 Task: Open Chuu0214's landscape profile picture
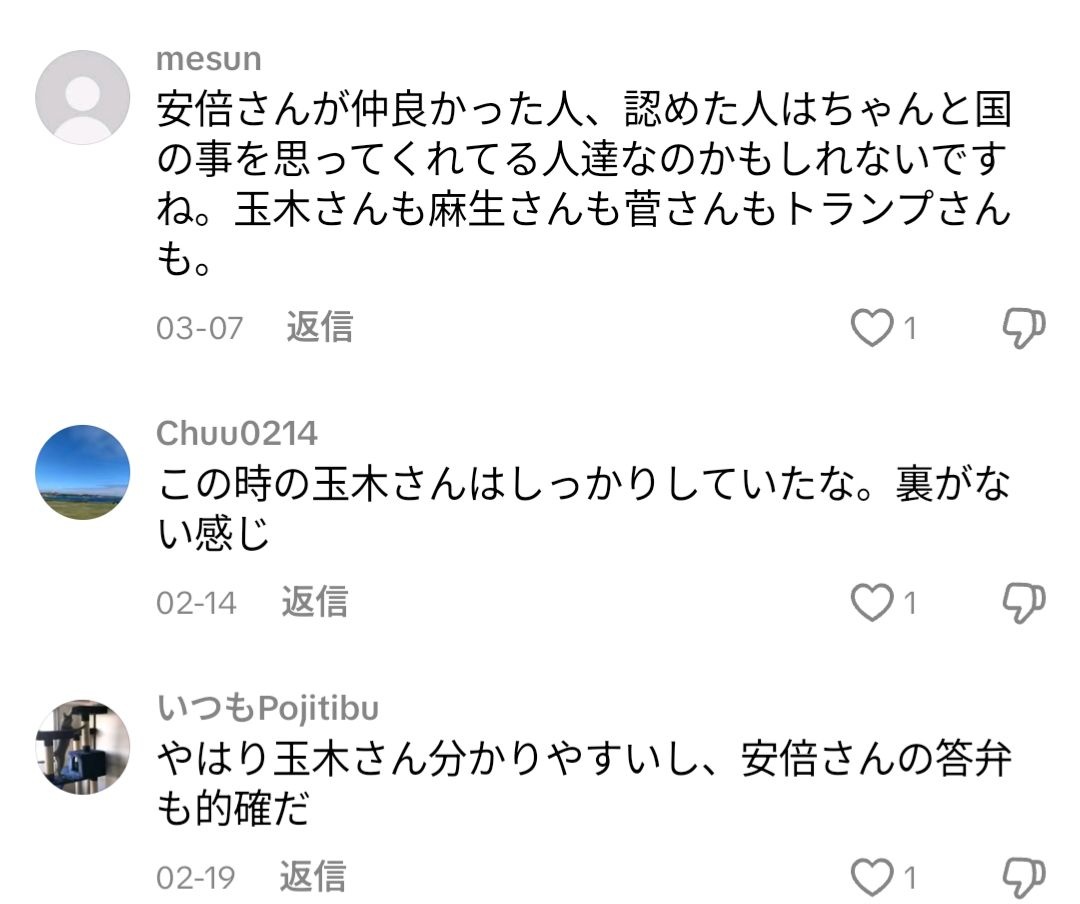(83, 473)
